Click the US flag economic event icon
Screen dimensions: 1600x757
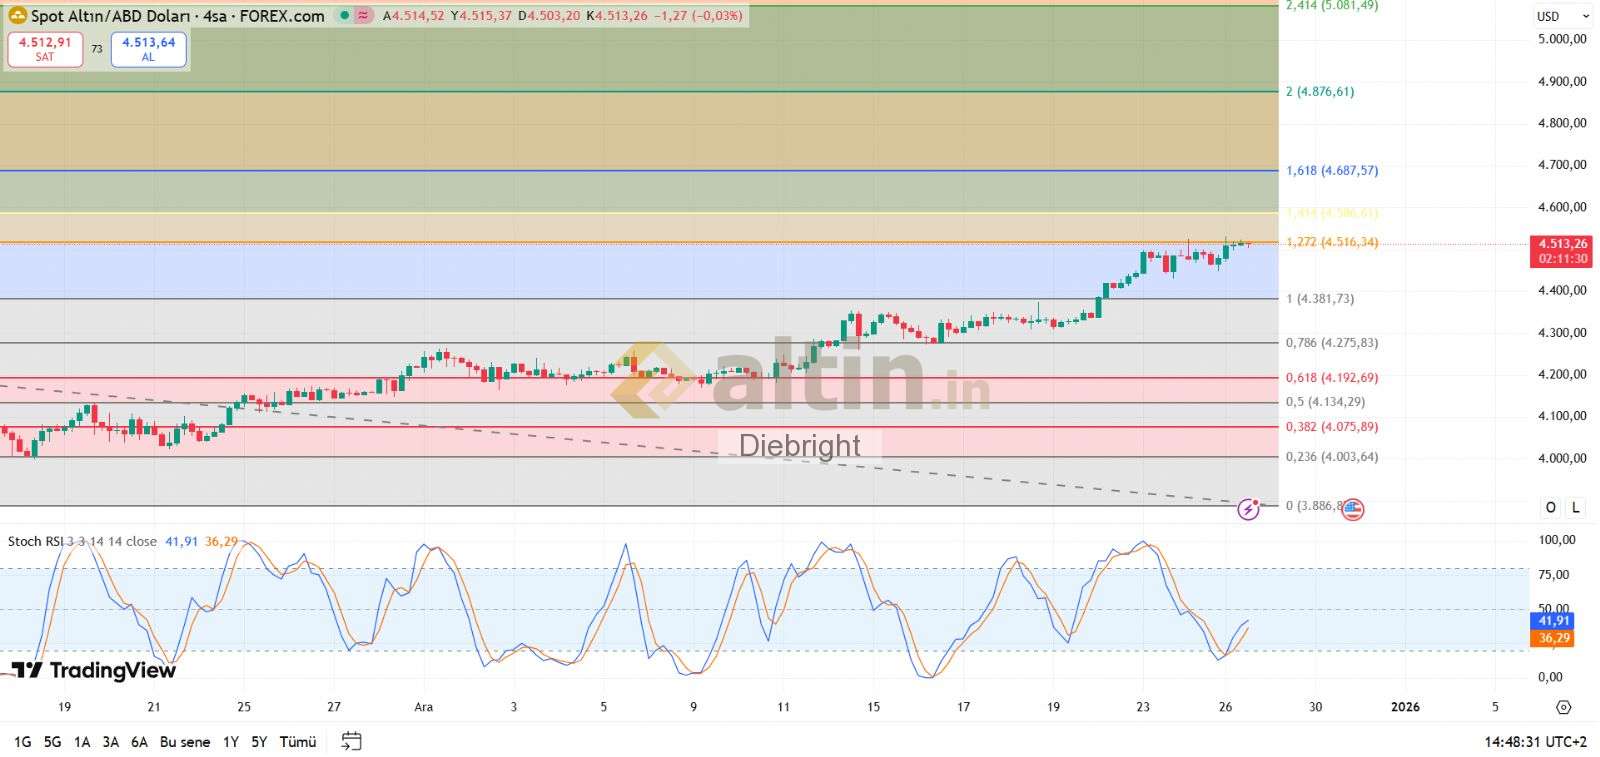[x=1352, y=509]
